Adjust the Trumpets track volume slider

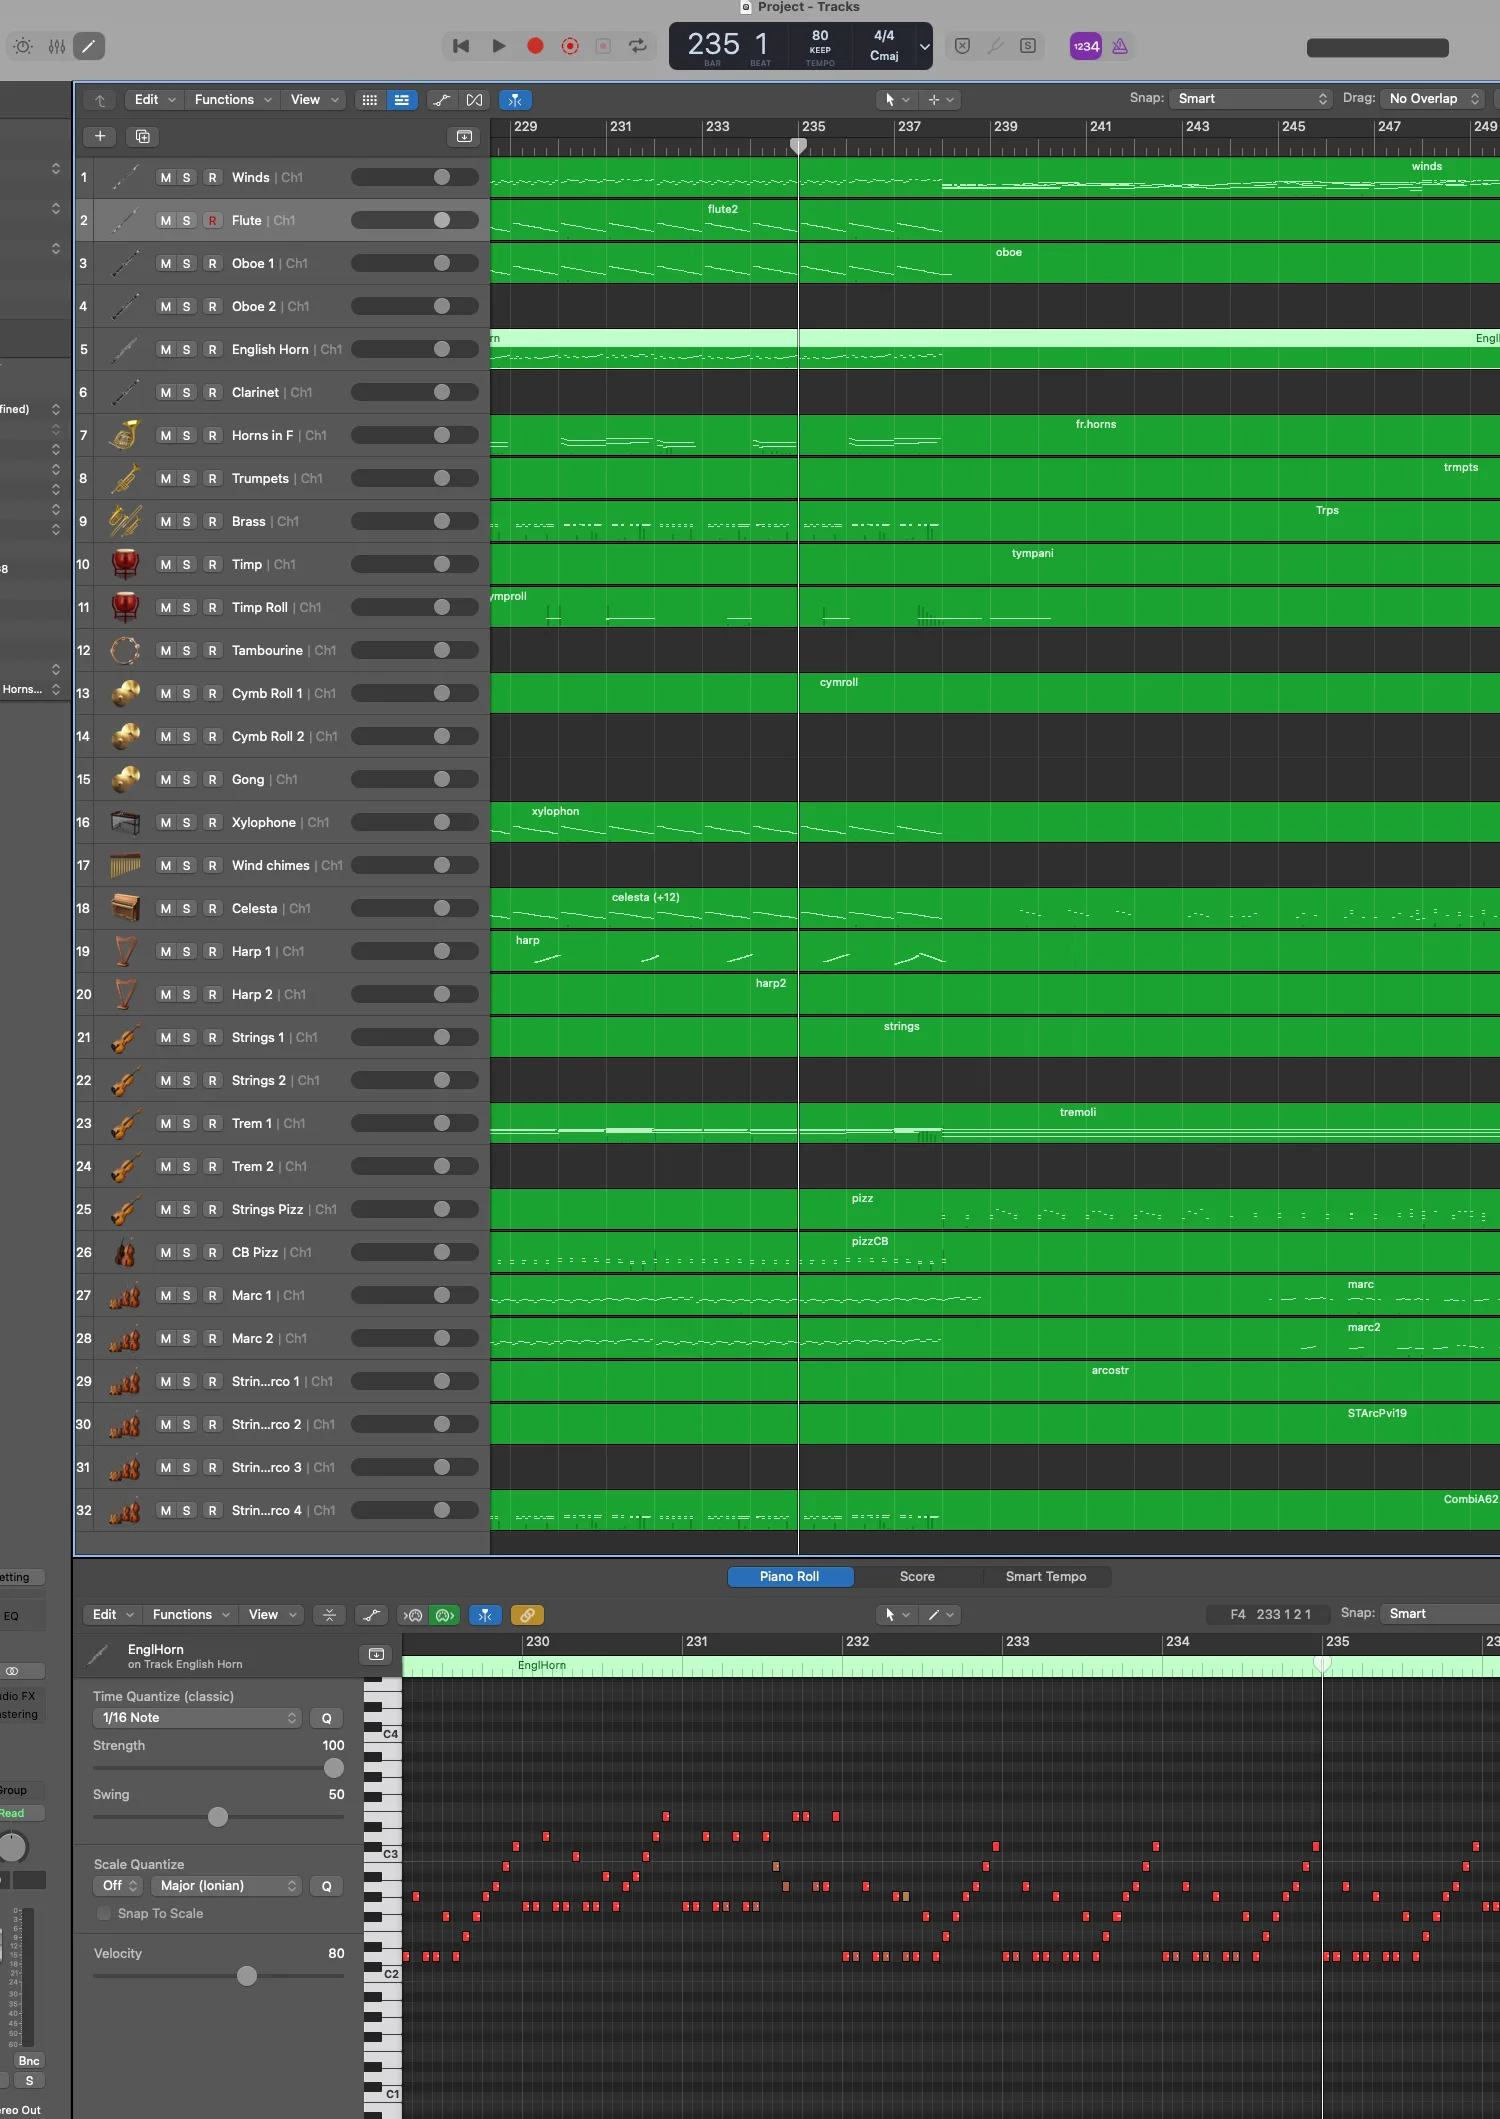pos(415,479)
